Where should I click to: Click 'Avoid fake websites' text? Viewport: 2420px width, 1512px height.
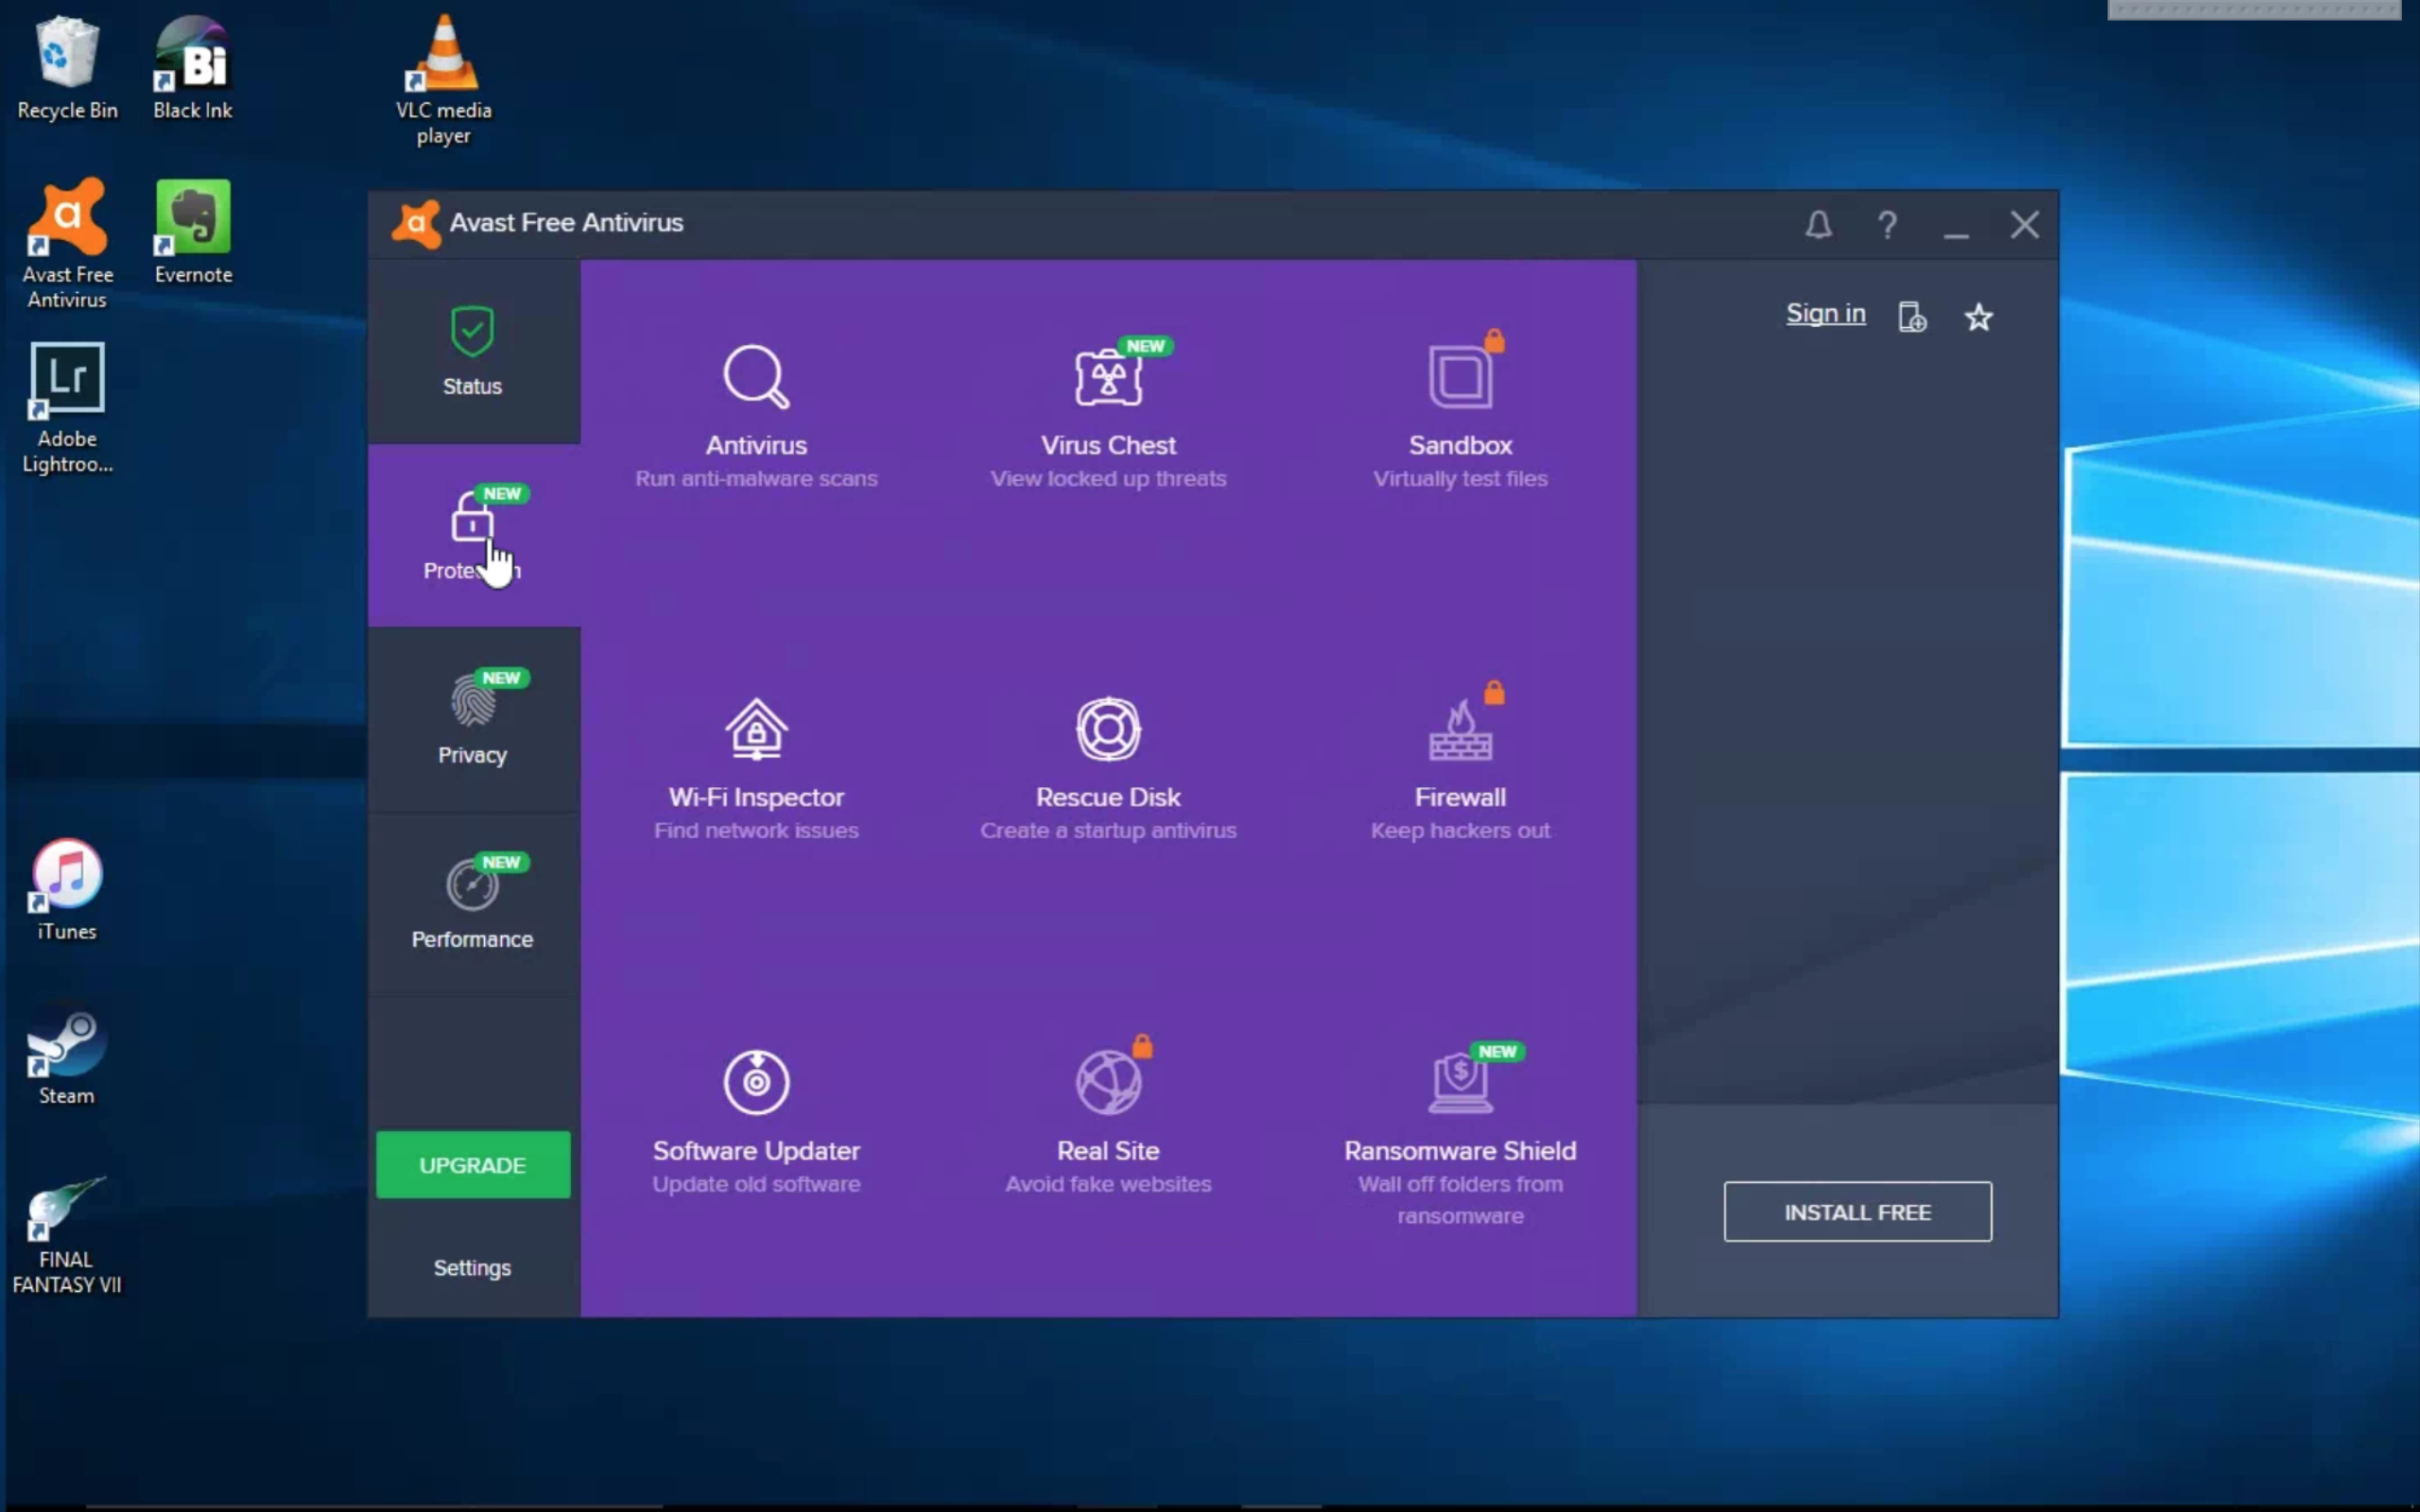(x=1108, y=1184)
